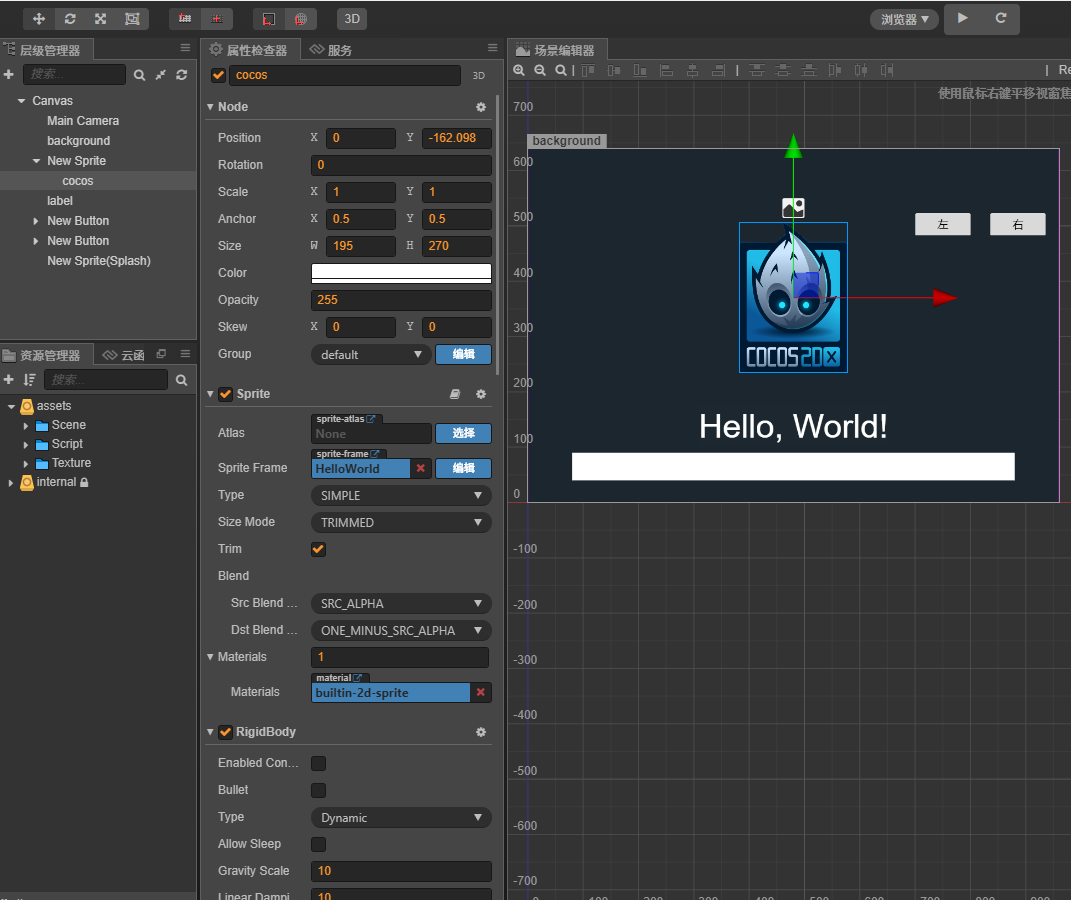Disable the RigidBody component checkbox
Image resolution: width=1071 pixels, height=900 pixels.
coord(225,732)
